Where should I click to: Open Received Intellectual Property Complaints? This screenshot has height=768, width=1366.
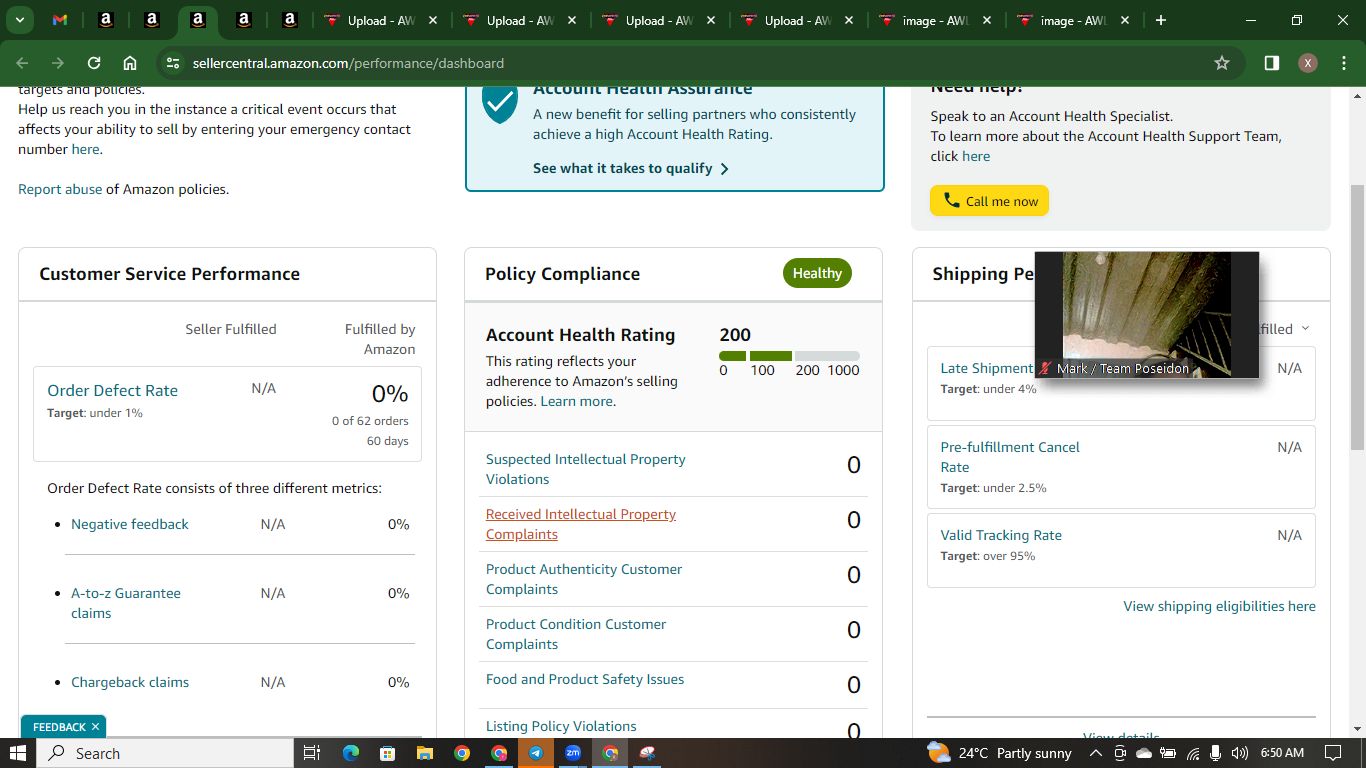pyautogui.click(x=581, y=524)
